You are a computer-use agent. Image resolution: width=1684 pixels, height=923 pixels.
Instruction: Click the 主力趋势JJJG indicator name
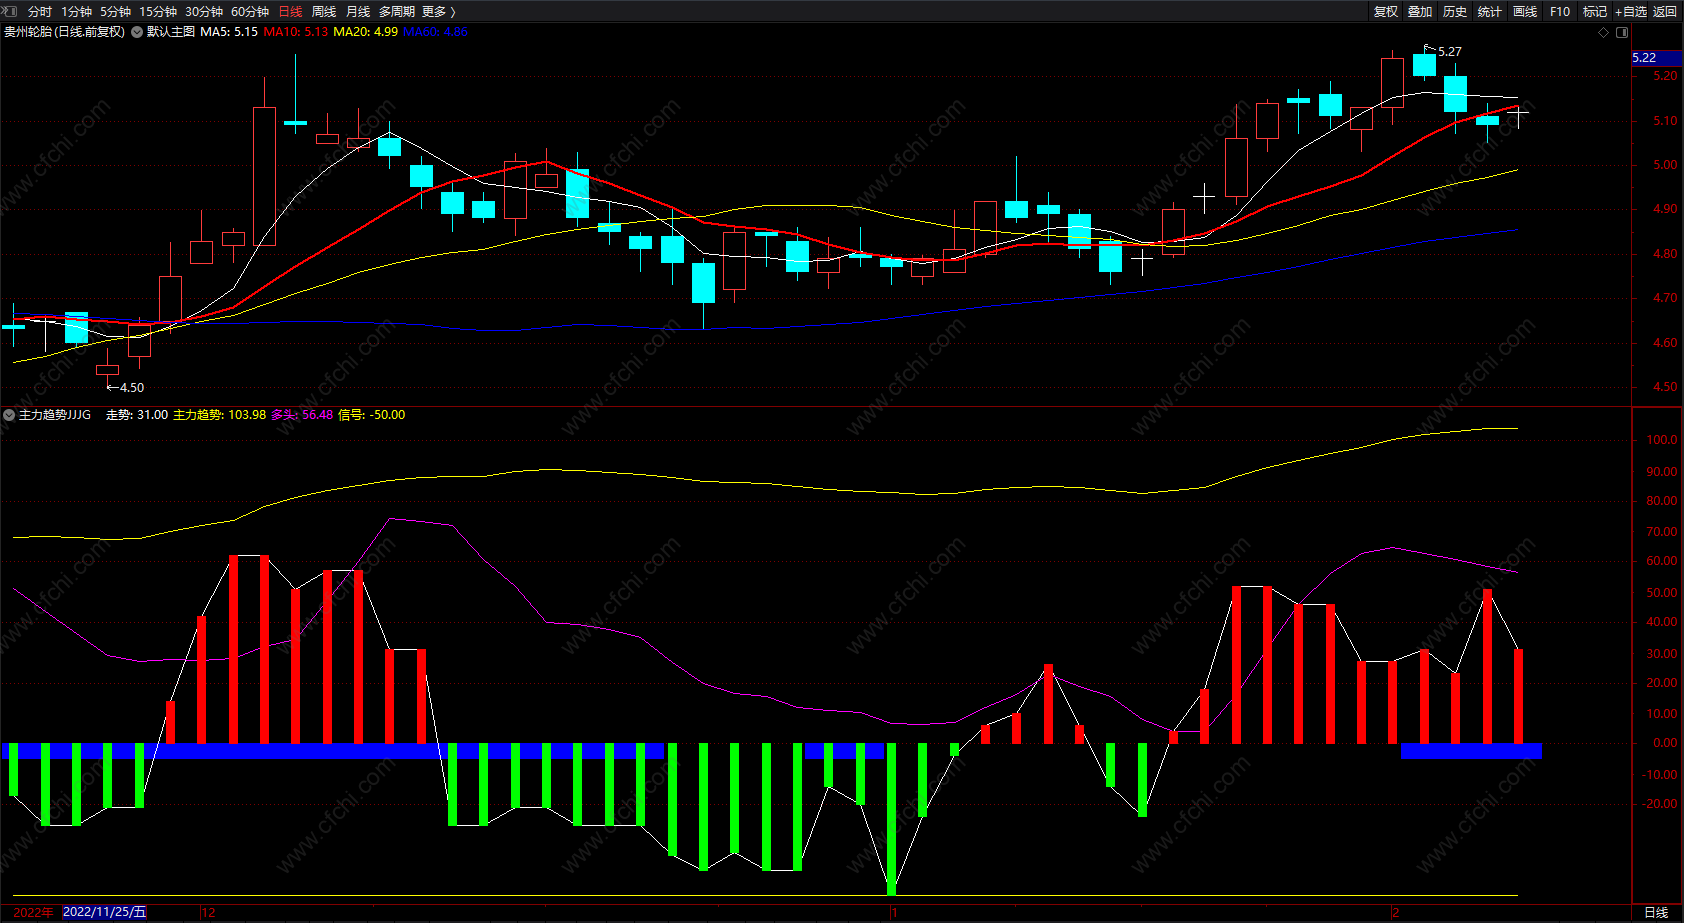(55, 415)
